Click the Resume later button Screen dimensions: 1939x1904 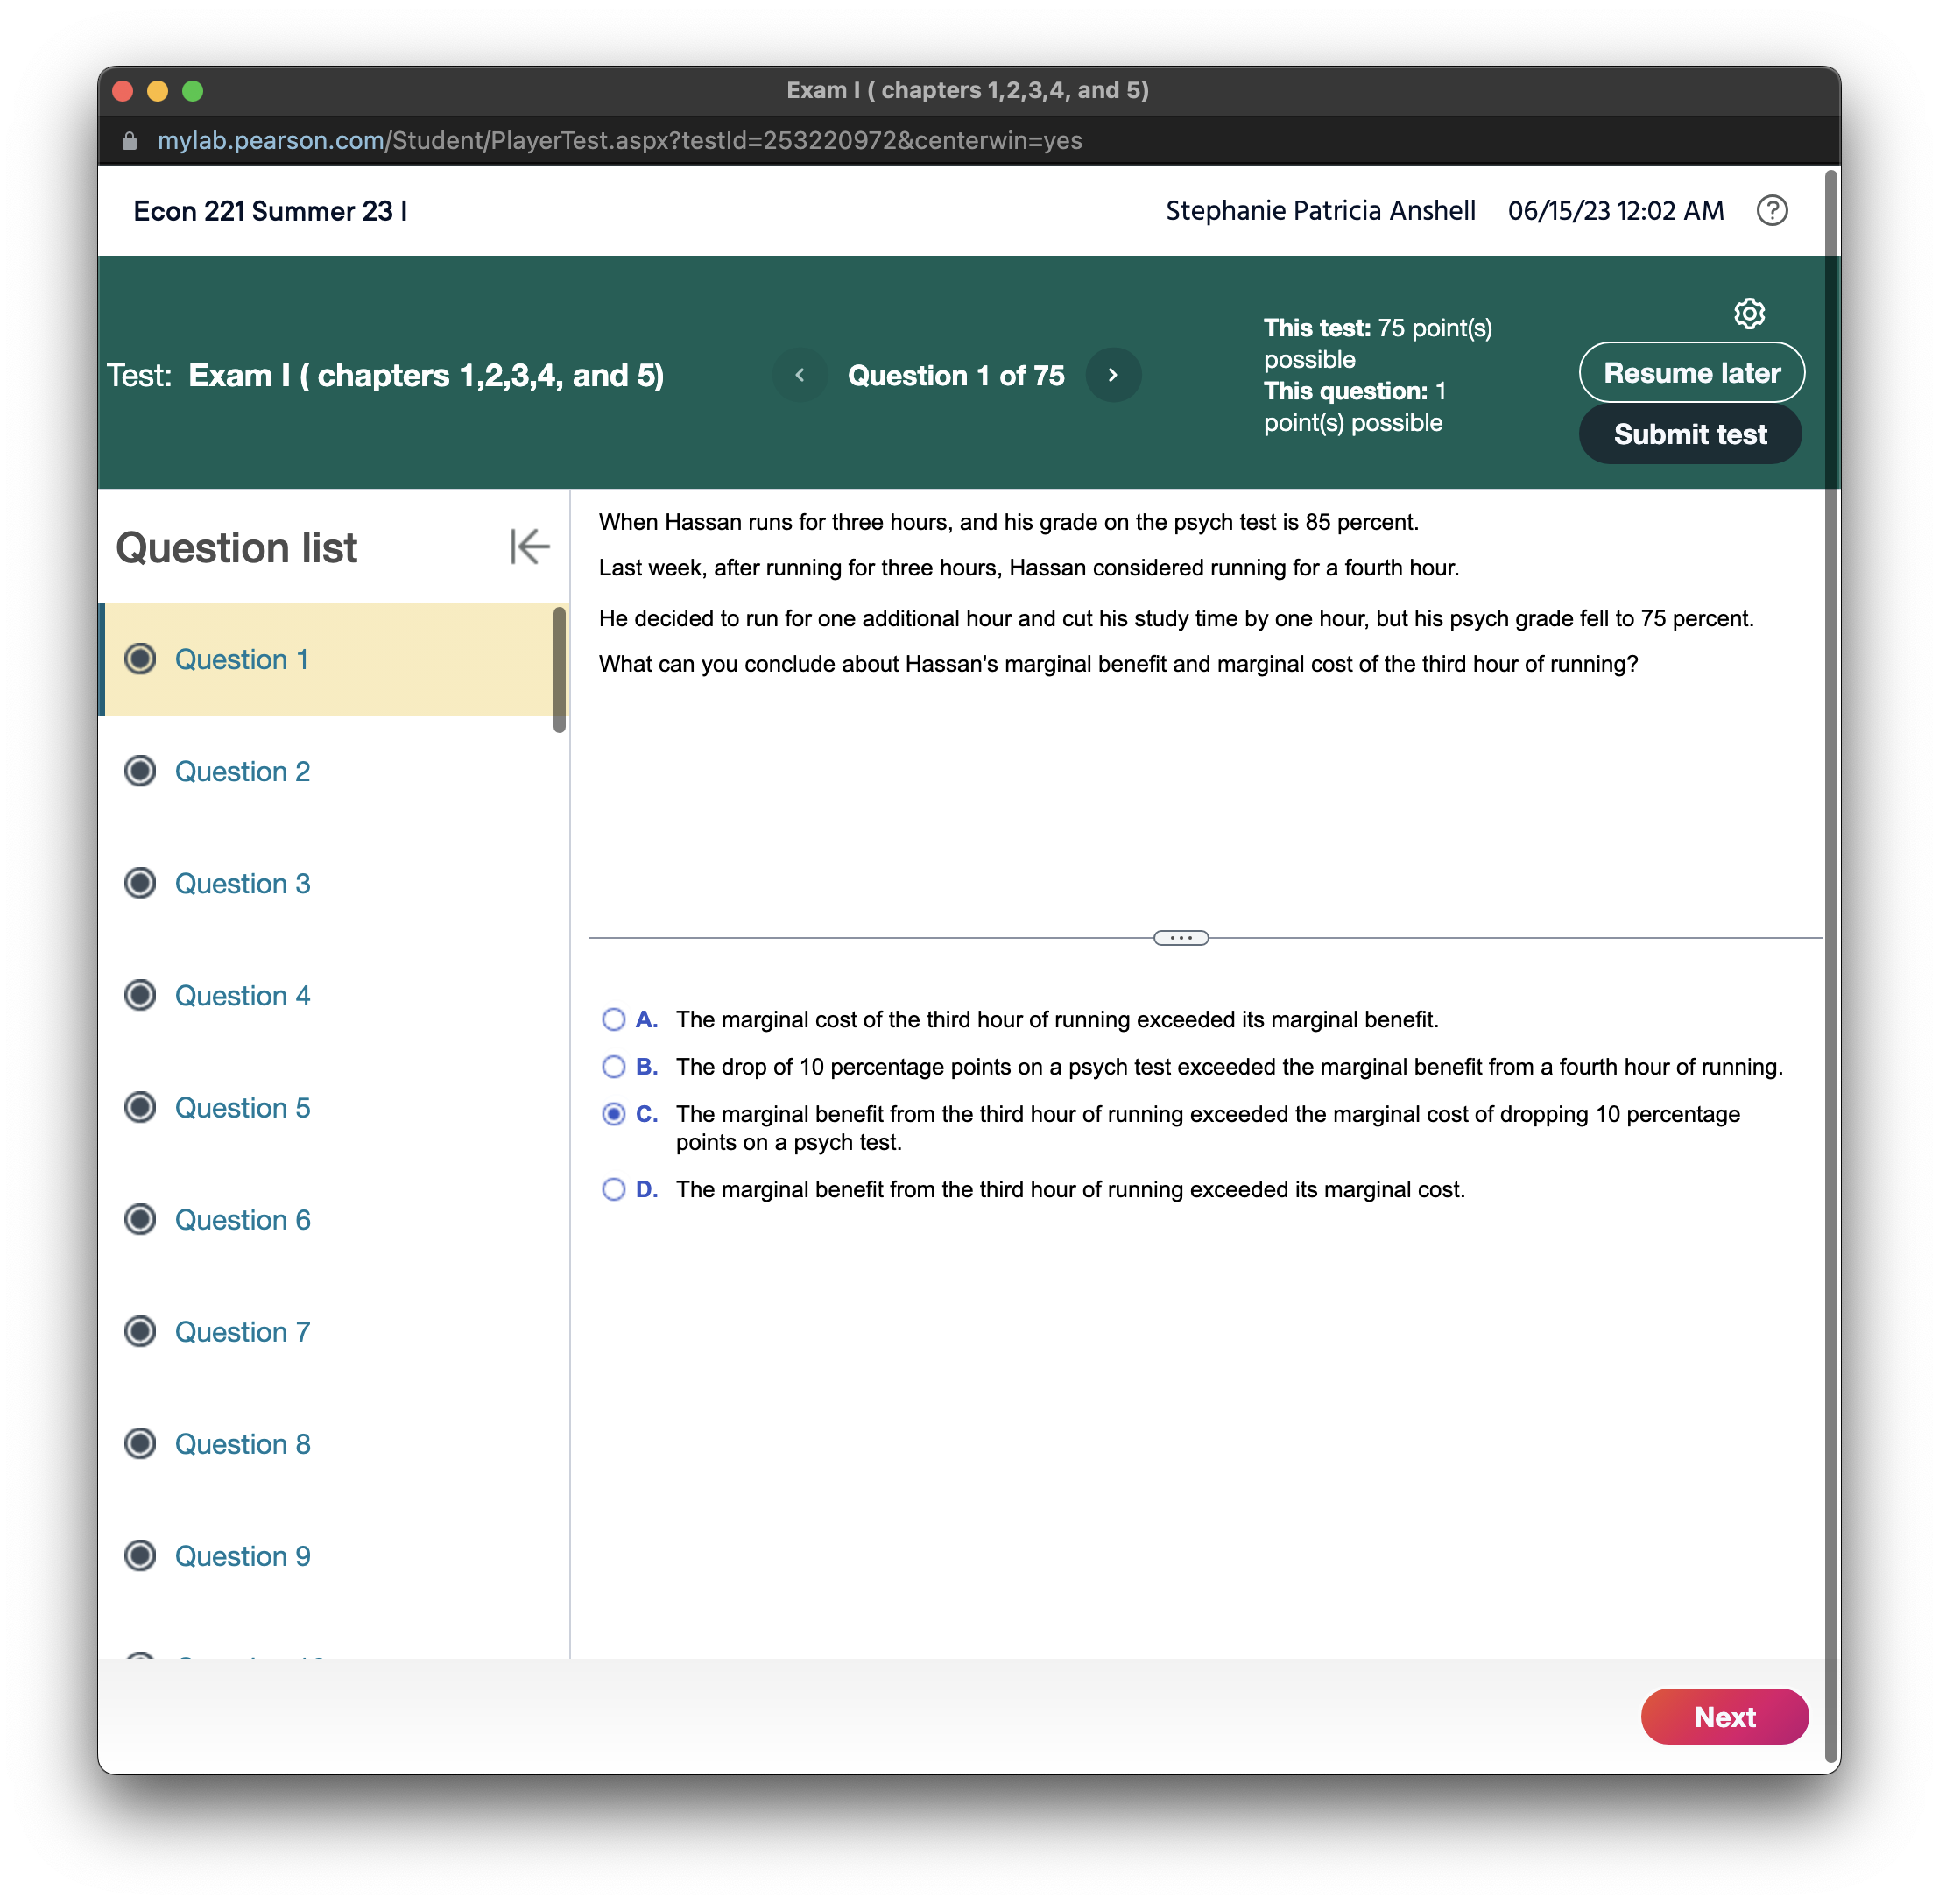[1691, 372]
